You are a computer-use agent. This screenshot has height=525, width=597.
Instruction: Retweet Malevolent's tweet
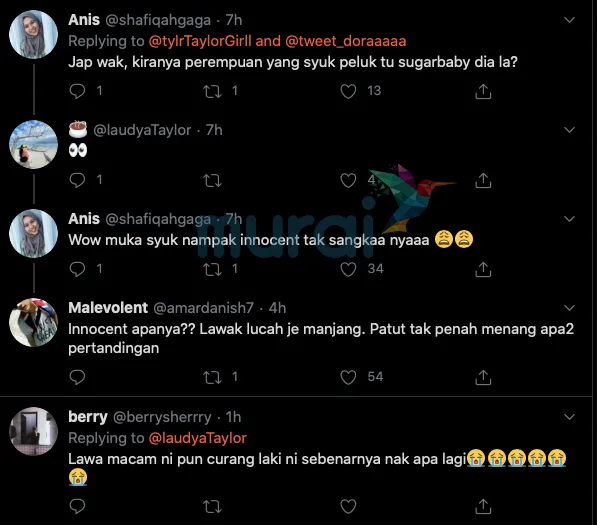pyautogui.click(x=212, y=377)
